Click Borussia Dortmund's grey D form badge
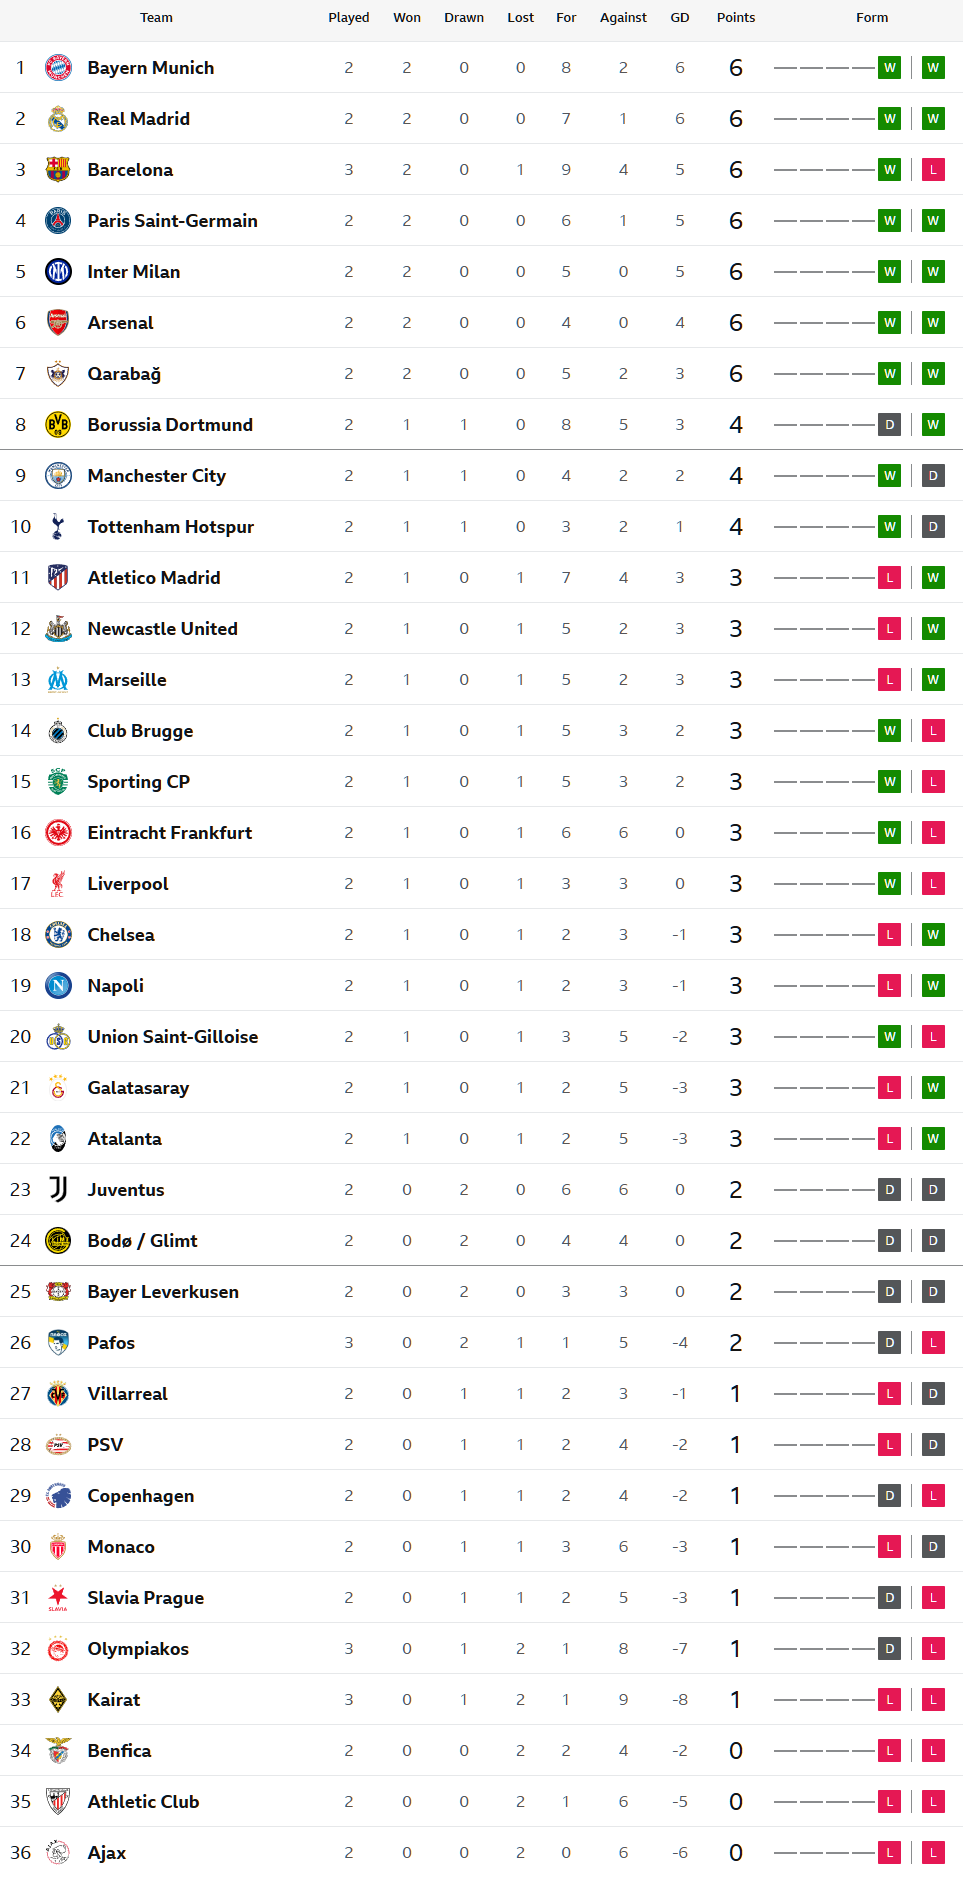The height and width of the screenshot is (1877, 963). [x=889, y=425]
